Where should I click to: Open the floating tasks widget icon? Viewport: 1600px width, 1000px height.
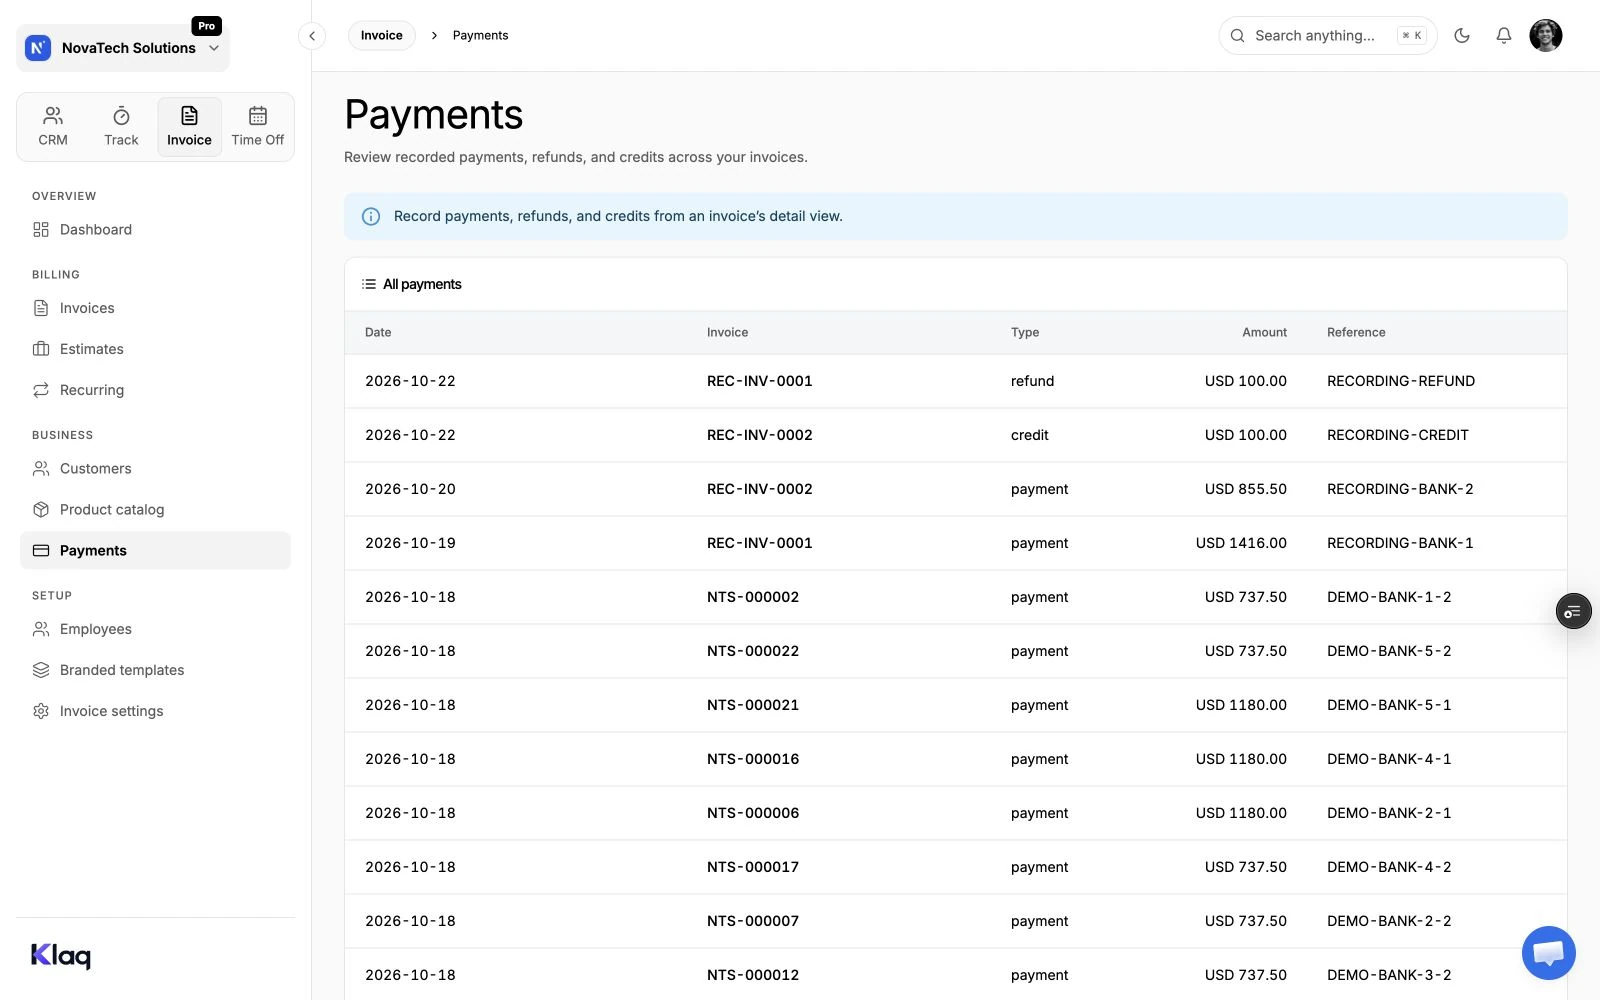click(1573, 611)
